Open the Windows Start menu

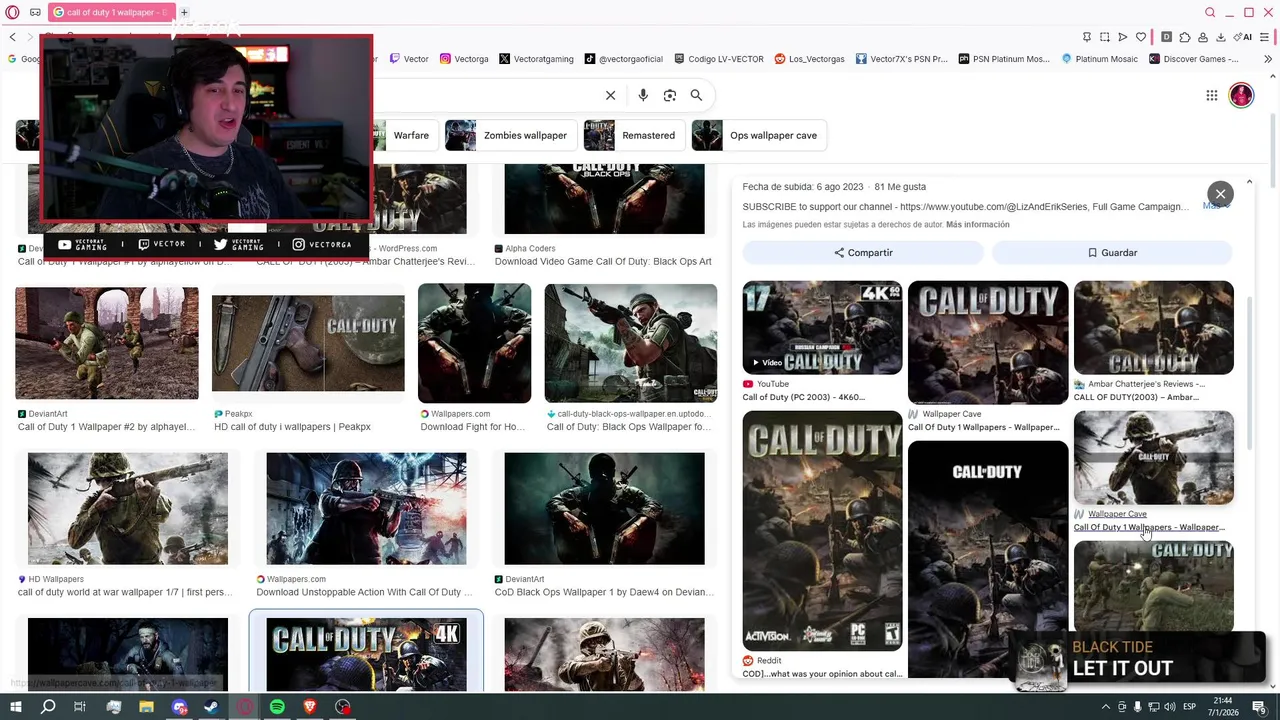coord(16,707)
